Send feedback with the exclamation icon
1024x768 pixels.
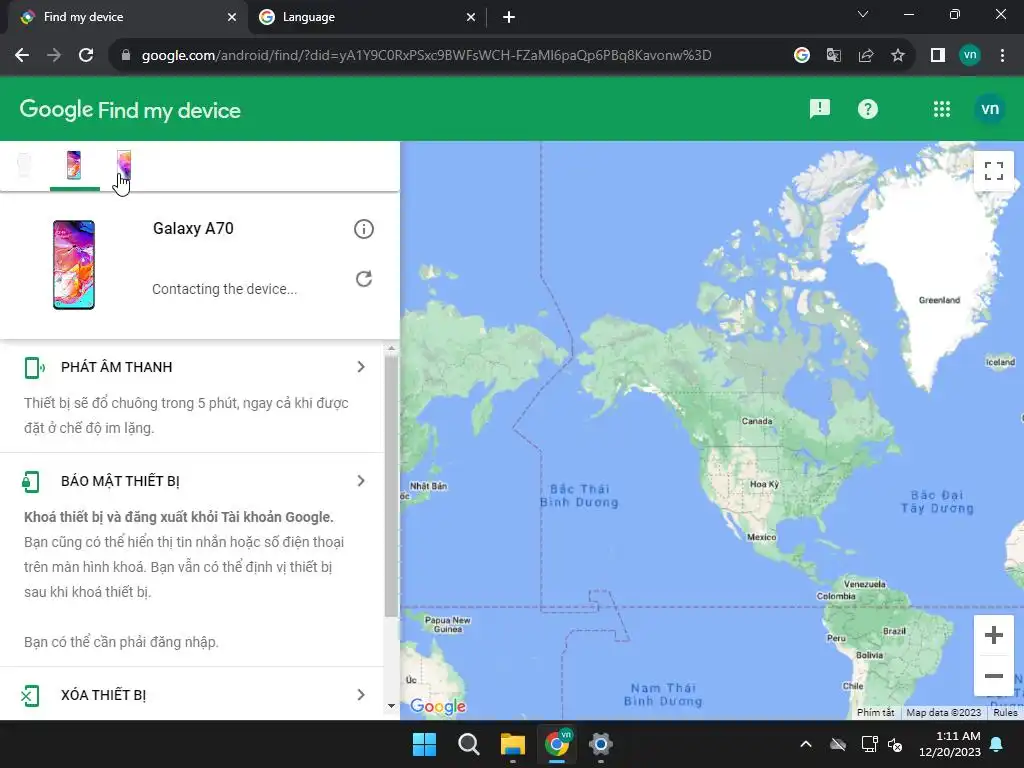(x=820, y=109)
